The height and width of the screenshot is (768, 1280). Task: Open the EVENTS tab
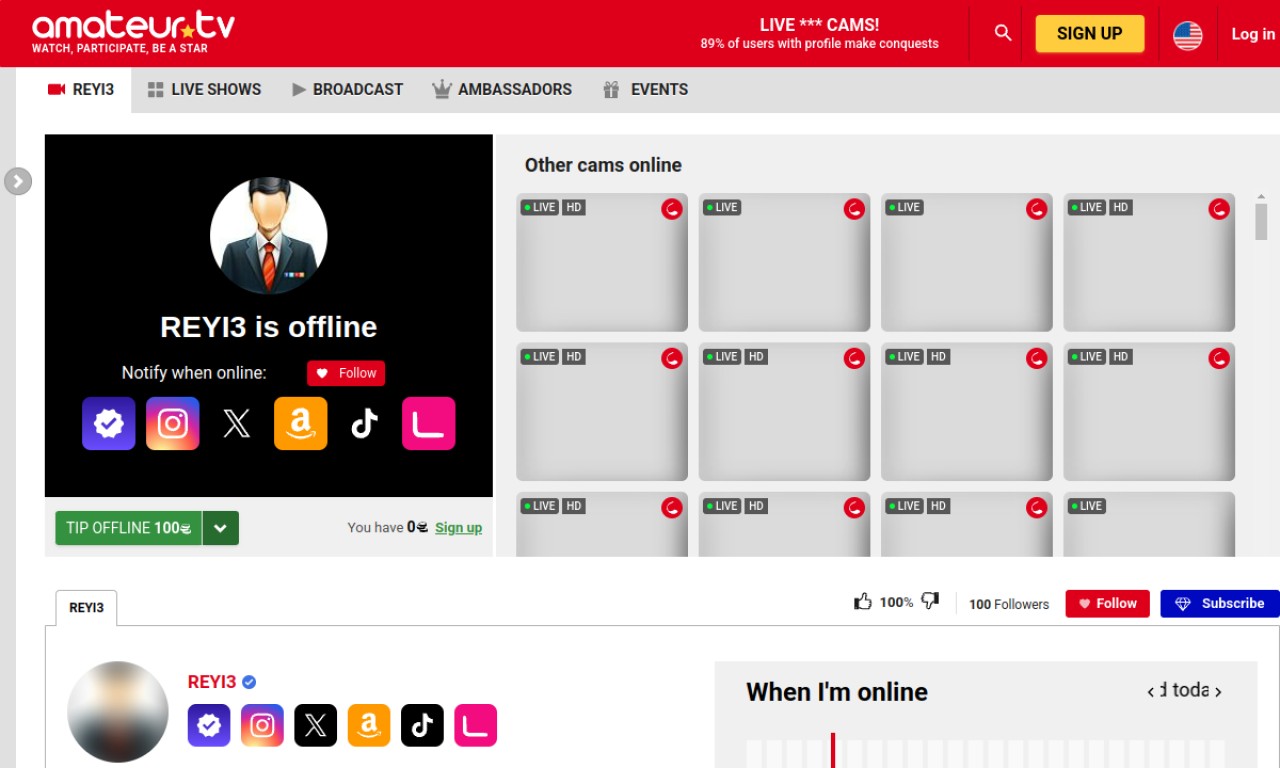tap(645, 90)
